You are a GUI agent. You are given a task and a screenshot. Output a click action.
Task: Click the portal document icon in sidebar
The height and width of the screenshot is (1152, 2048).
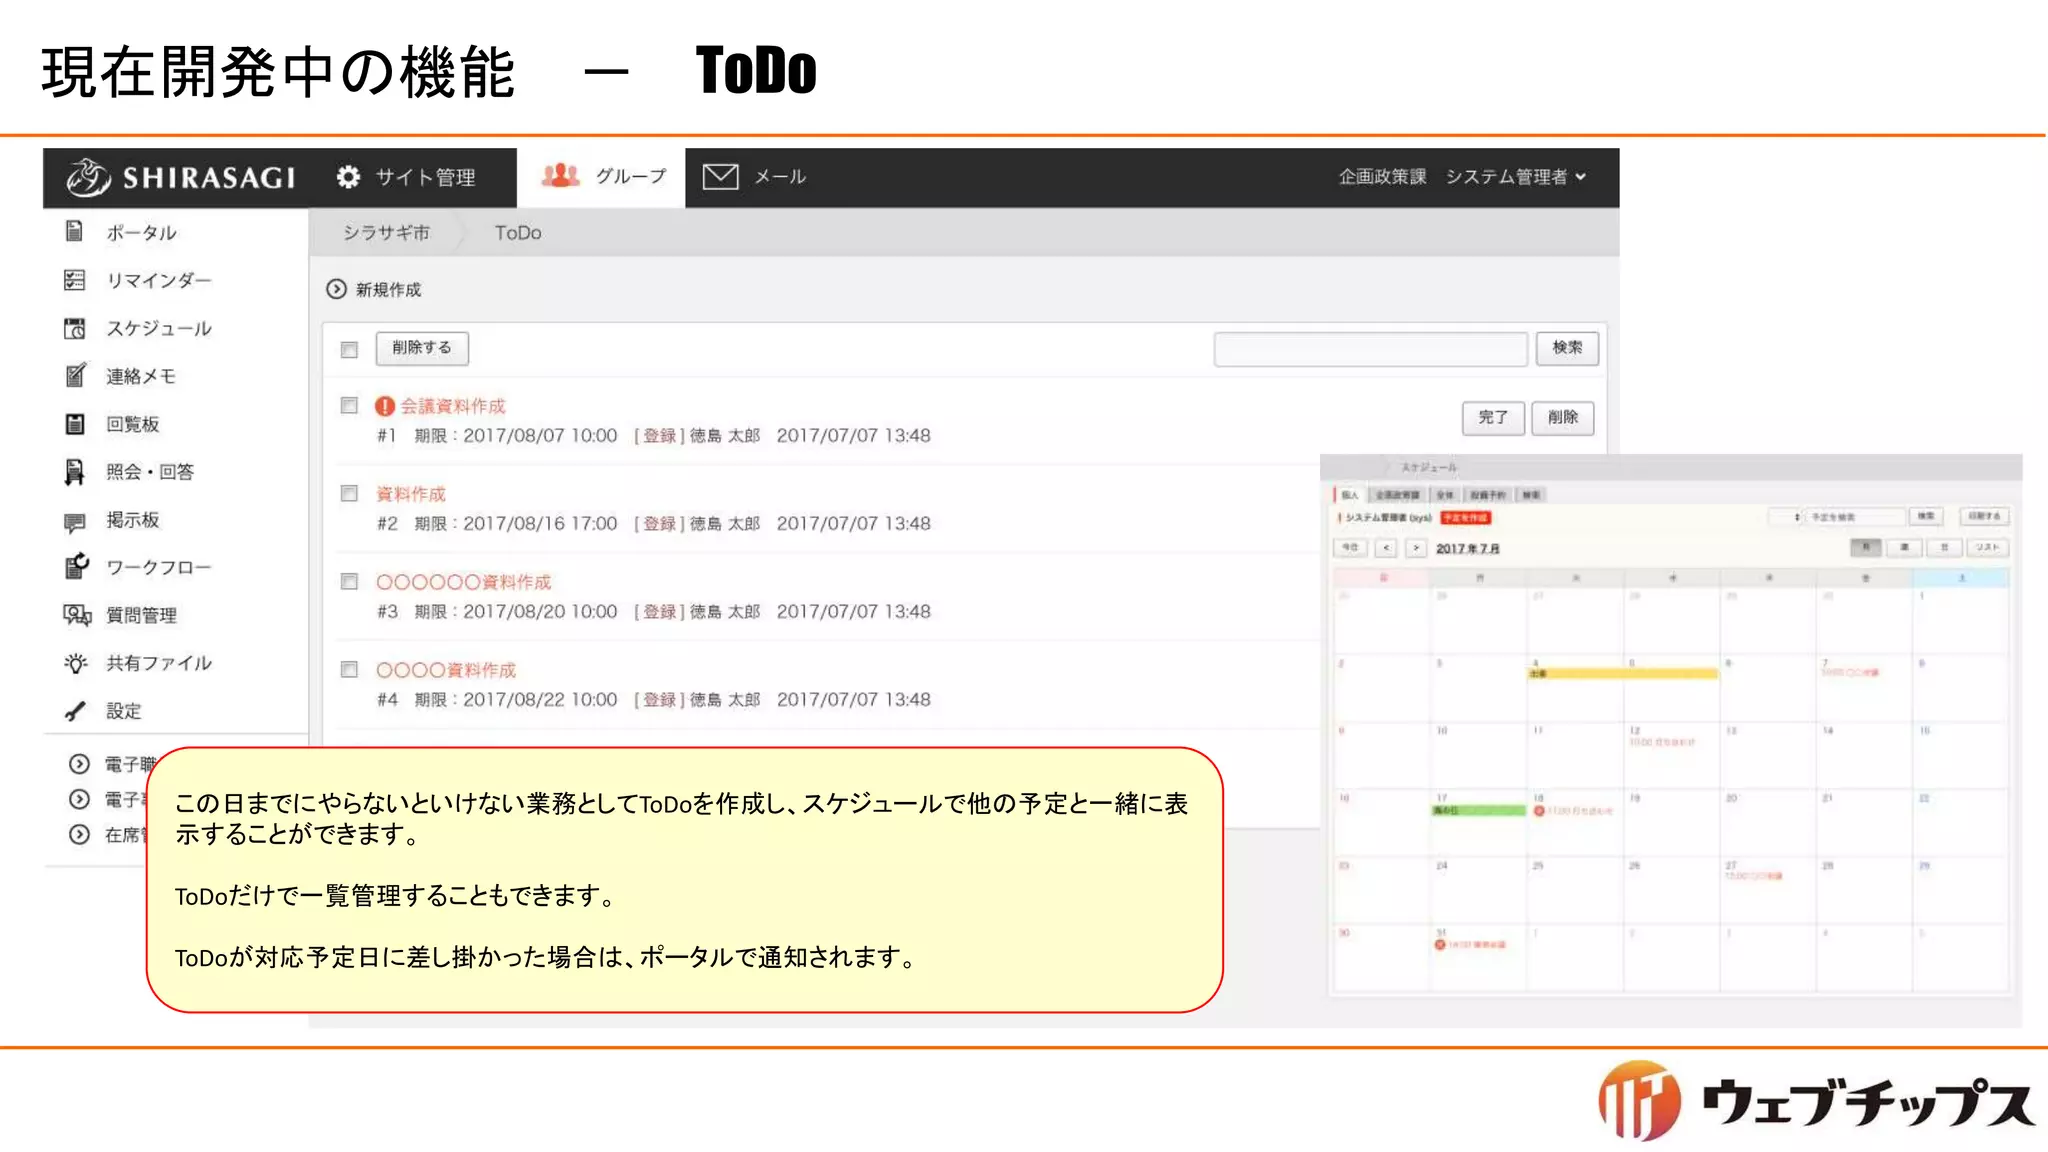coord(75,231)
